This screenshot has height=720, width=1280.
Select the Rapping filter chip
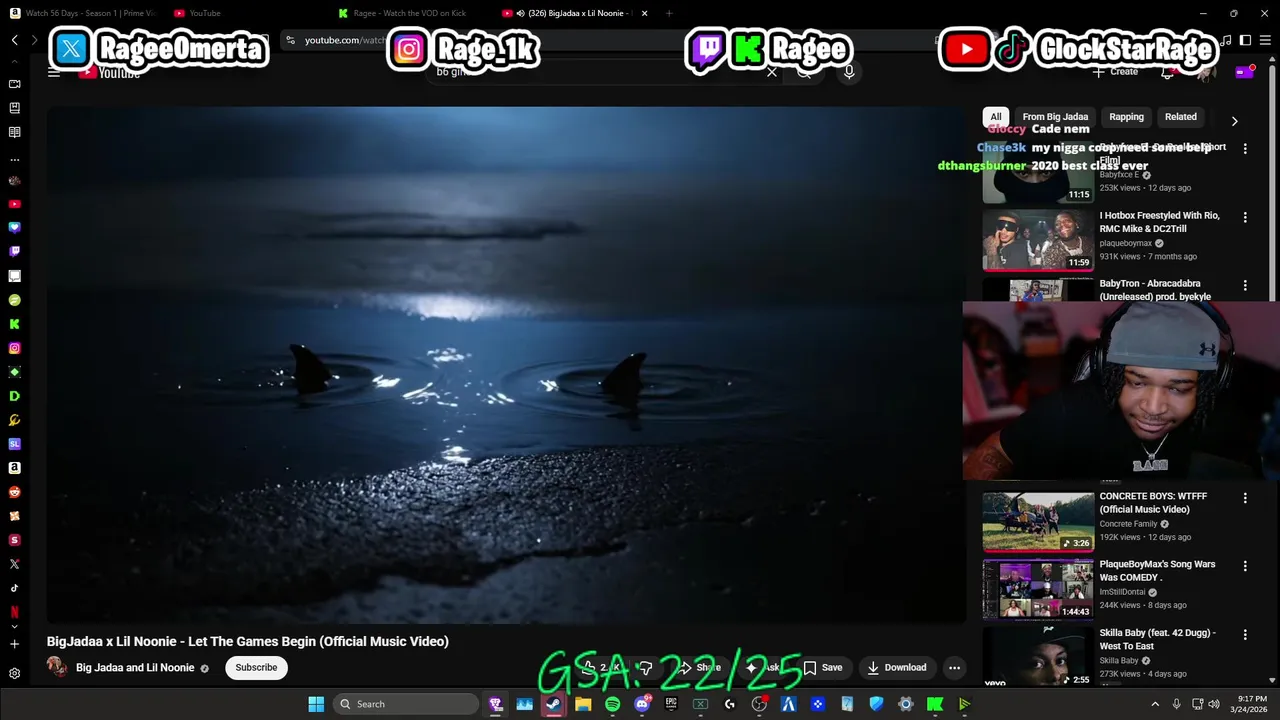tap(1126, 117)
